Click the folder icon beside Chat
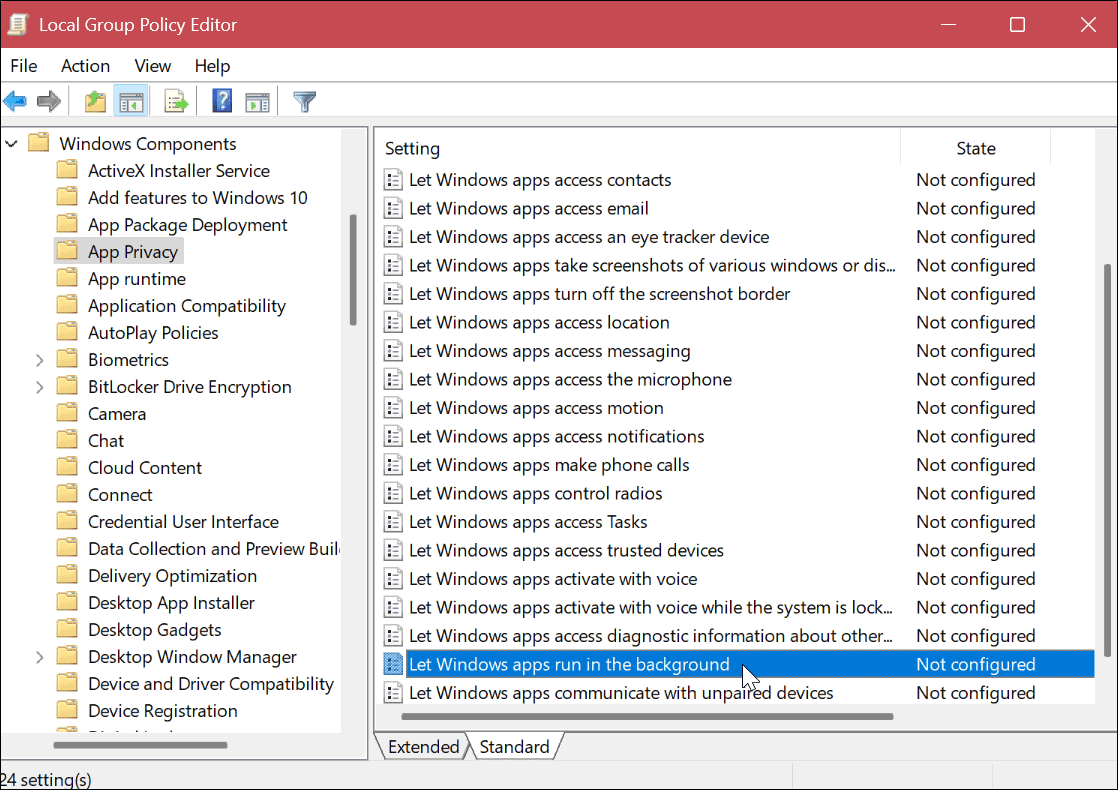 click(x=67, y=440)
